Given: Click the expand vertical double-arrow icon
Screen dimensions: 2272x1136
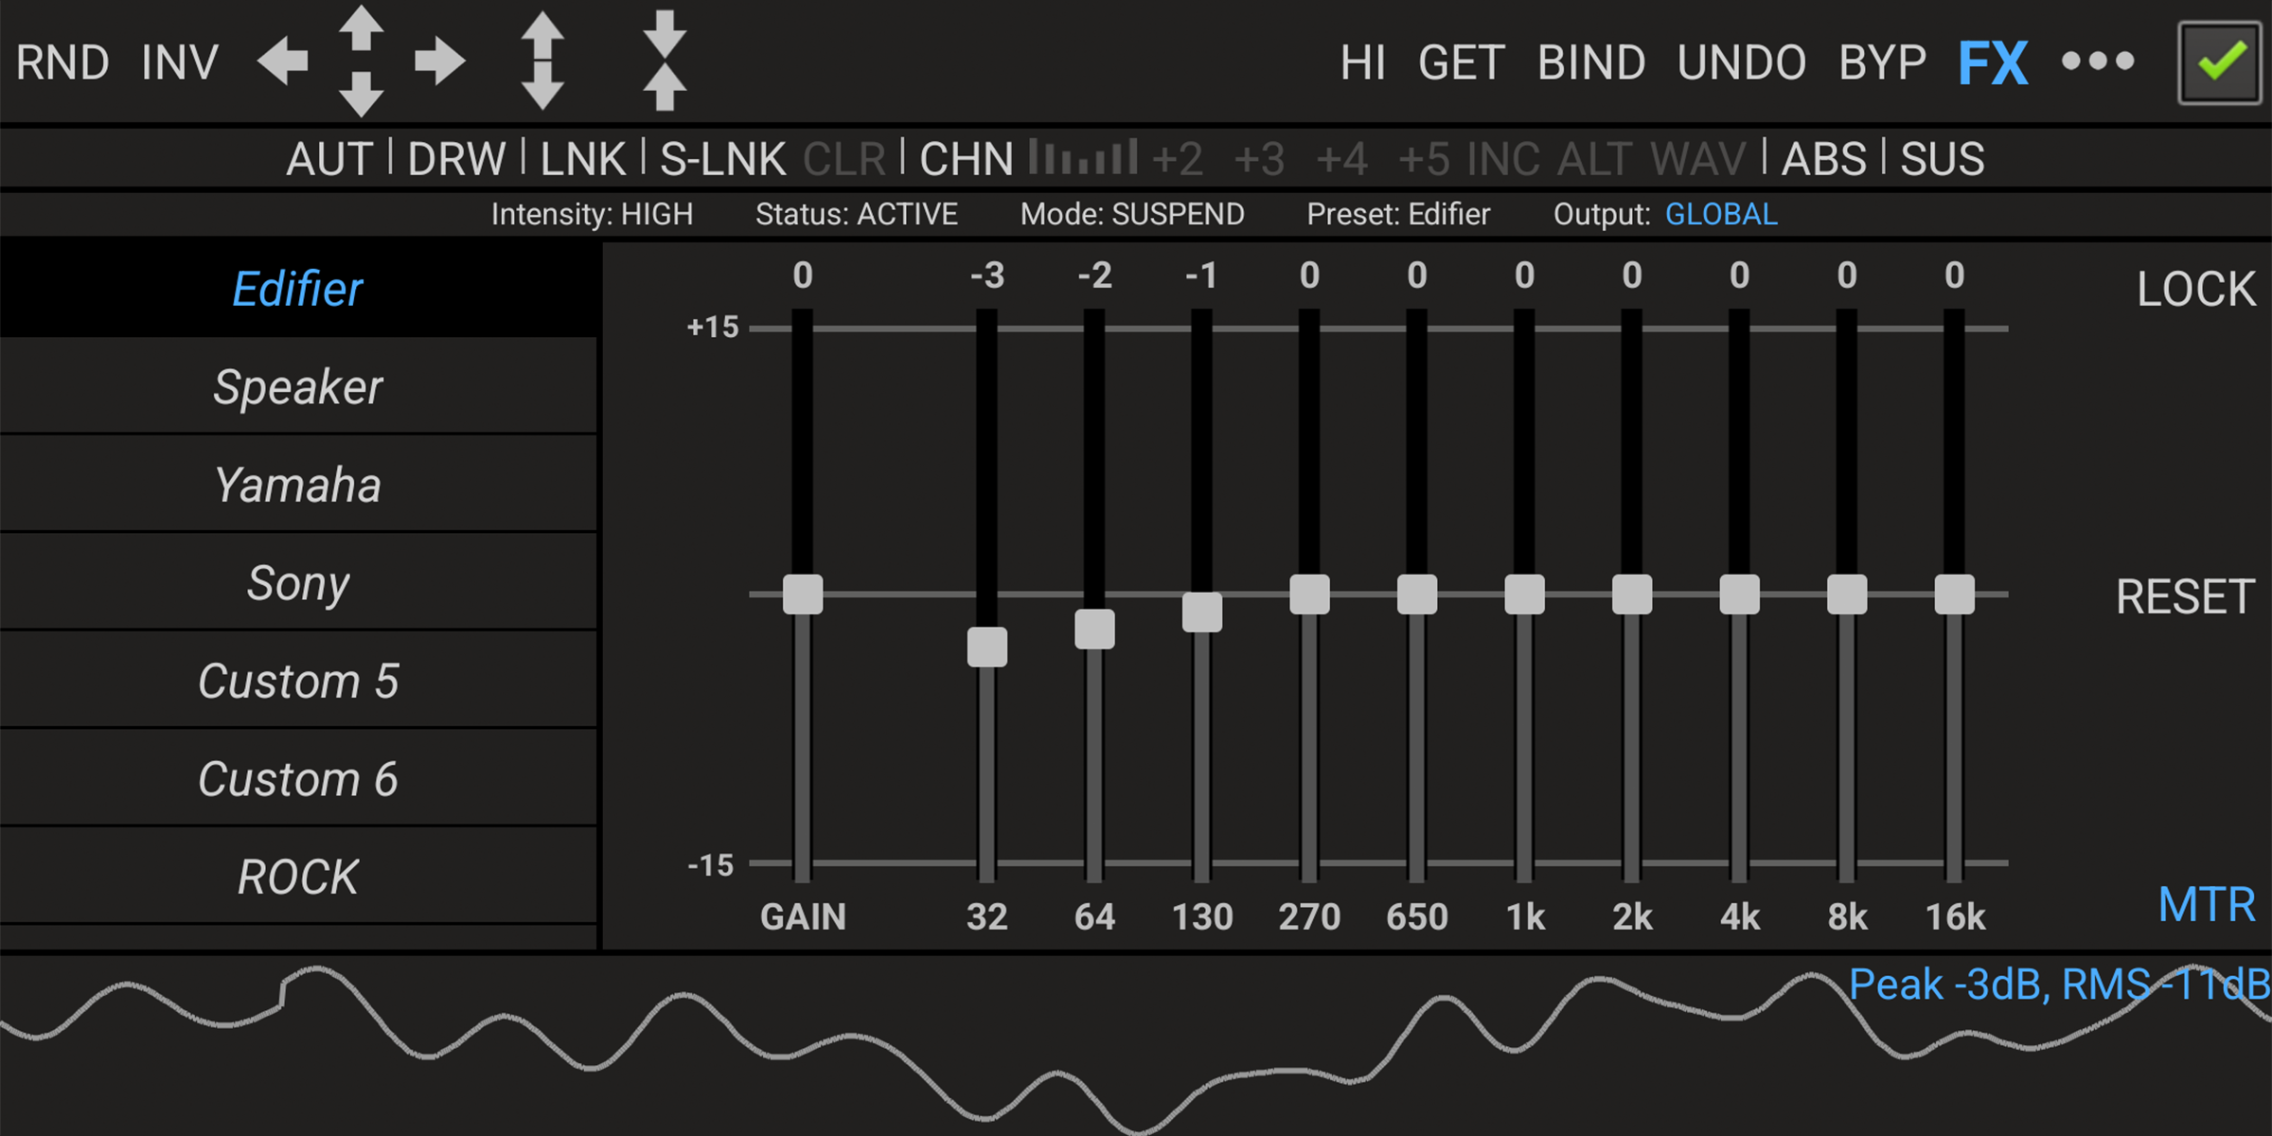Looking at the screenshot, I should (x=543, y=62).
